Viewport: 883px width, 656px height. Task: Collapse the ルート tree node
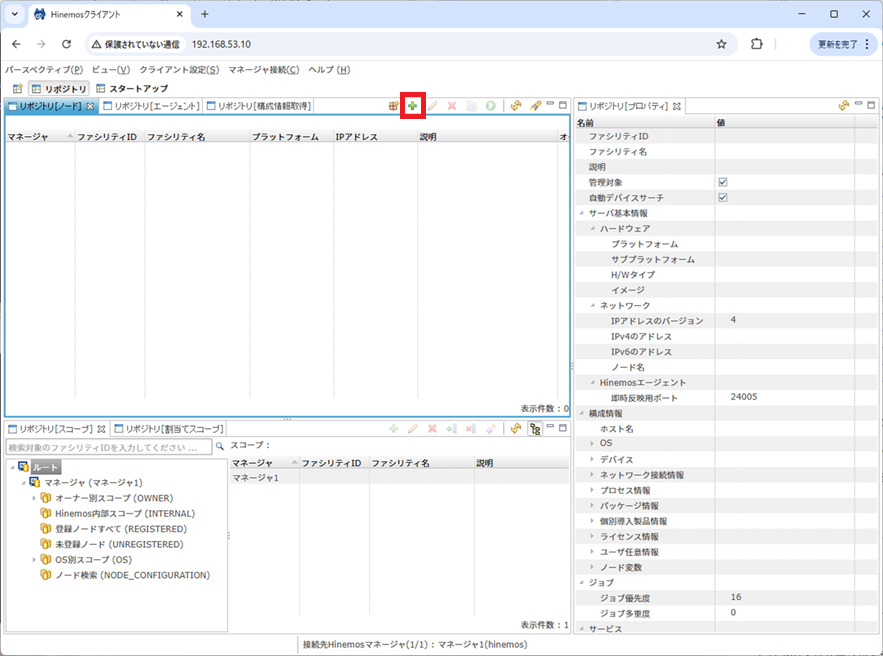point(12,467)
